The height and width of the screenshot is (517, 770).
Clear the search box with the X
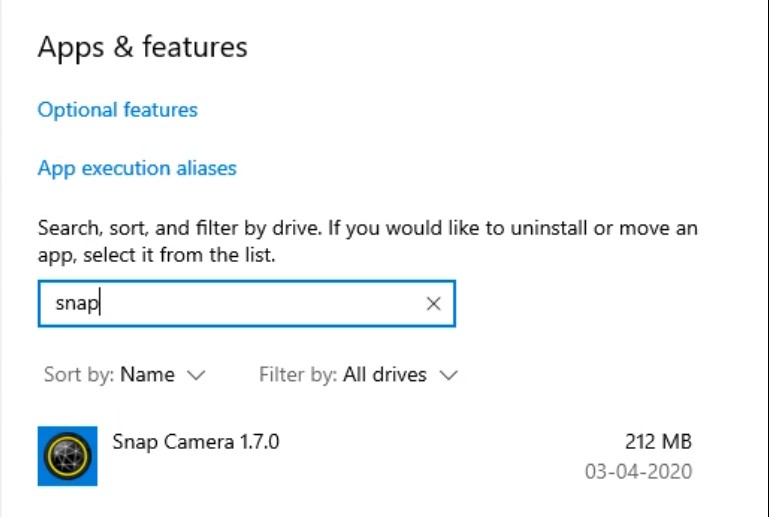tap(433, 304)
